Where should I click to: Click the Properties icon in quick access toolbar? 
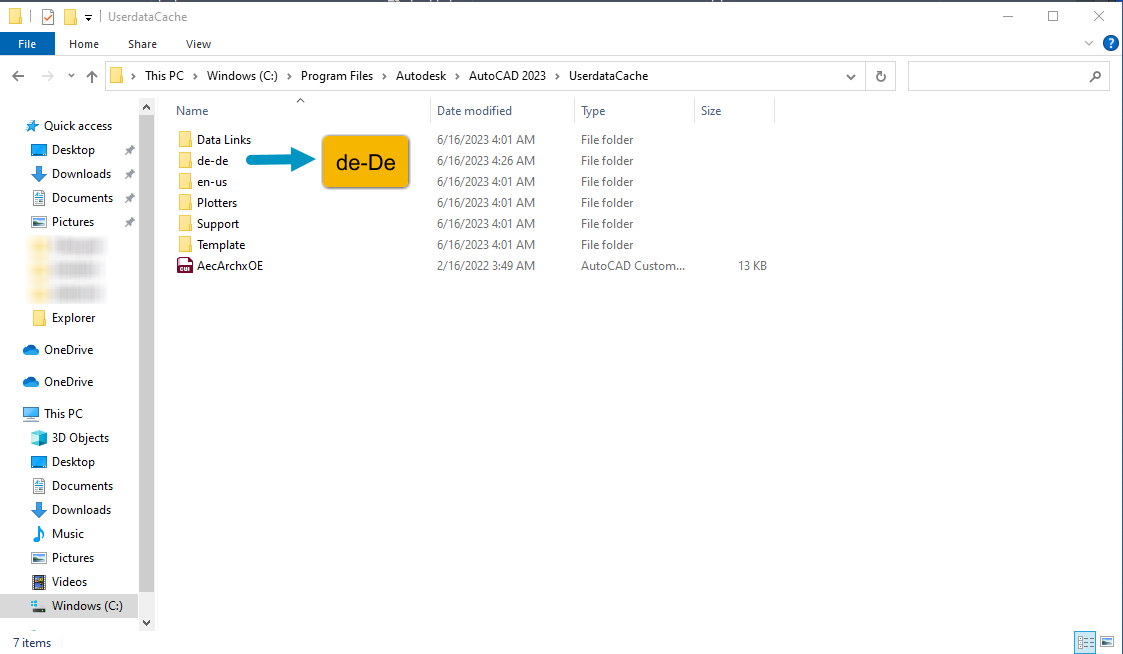coord(47,16)
